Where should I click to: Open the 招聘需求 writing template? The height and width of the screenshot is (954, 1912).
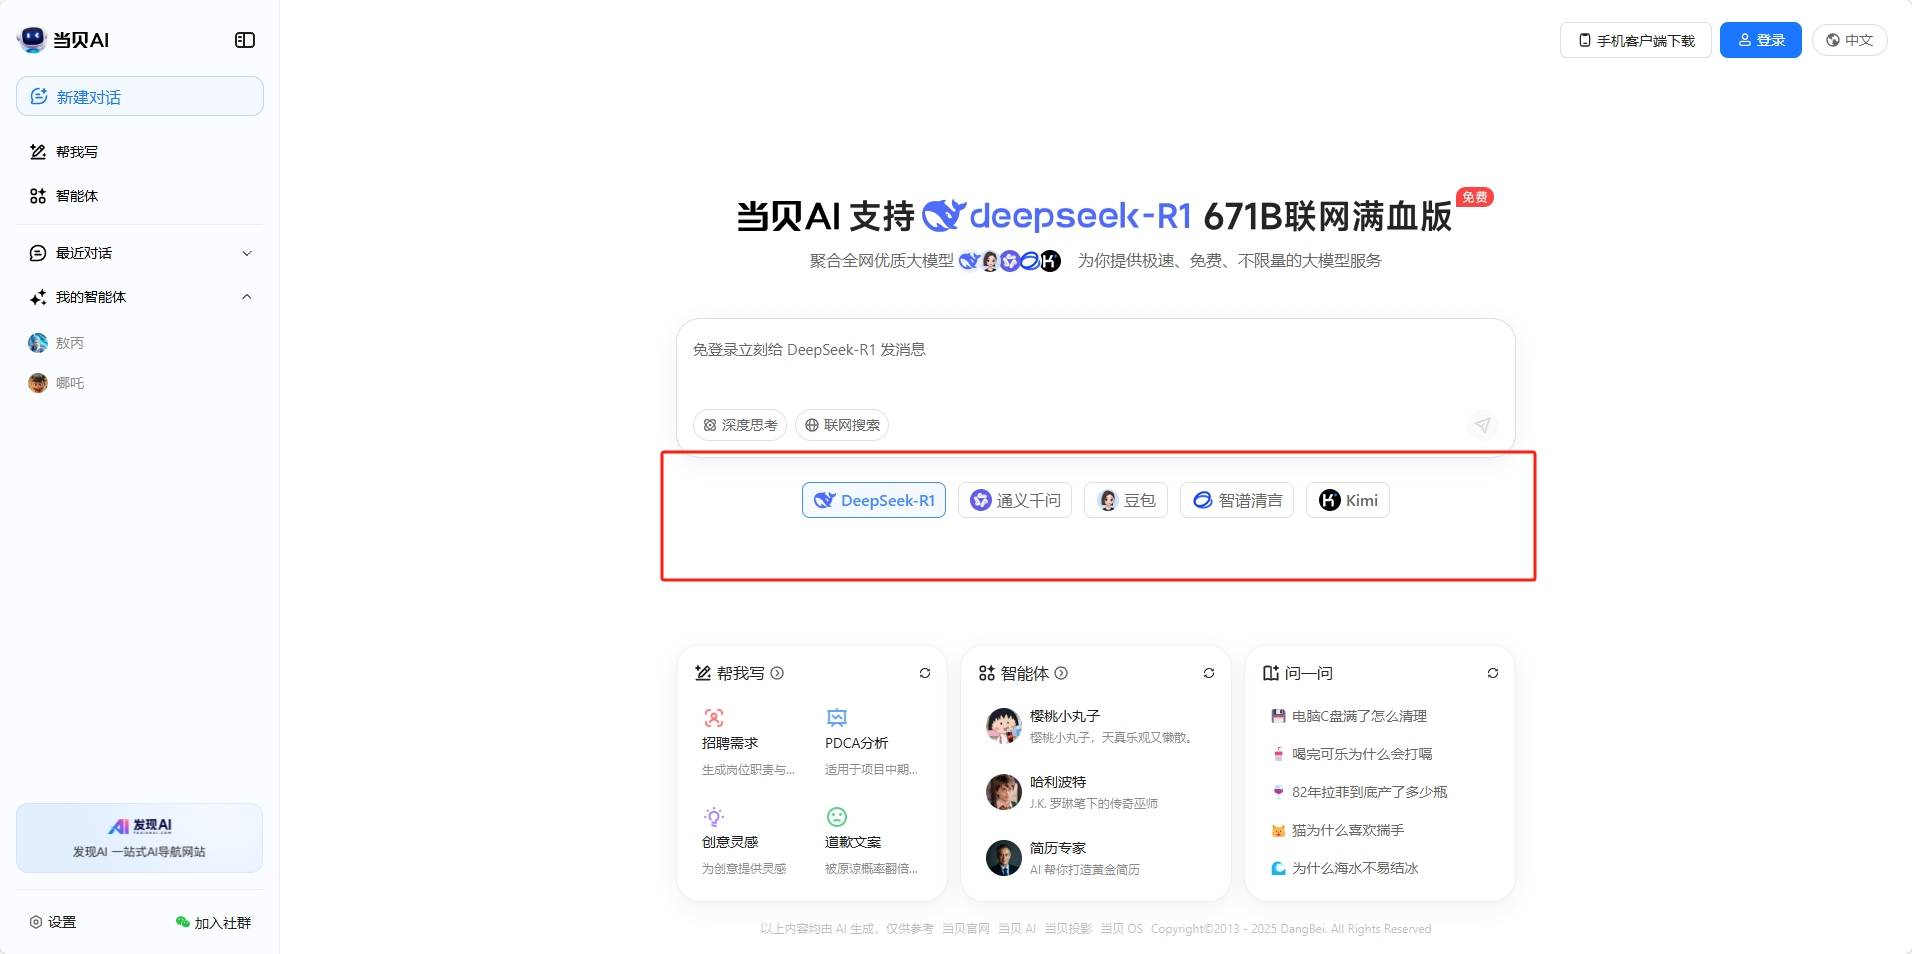[749, 743]
